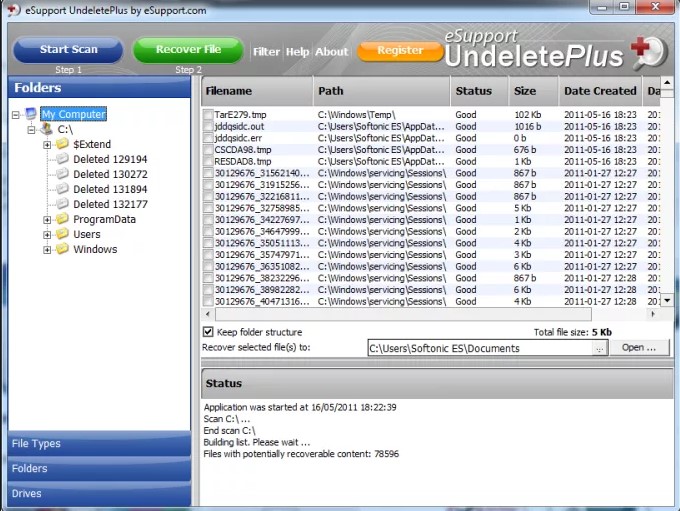Click the $Extend folder icon

[62, 145]
